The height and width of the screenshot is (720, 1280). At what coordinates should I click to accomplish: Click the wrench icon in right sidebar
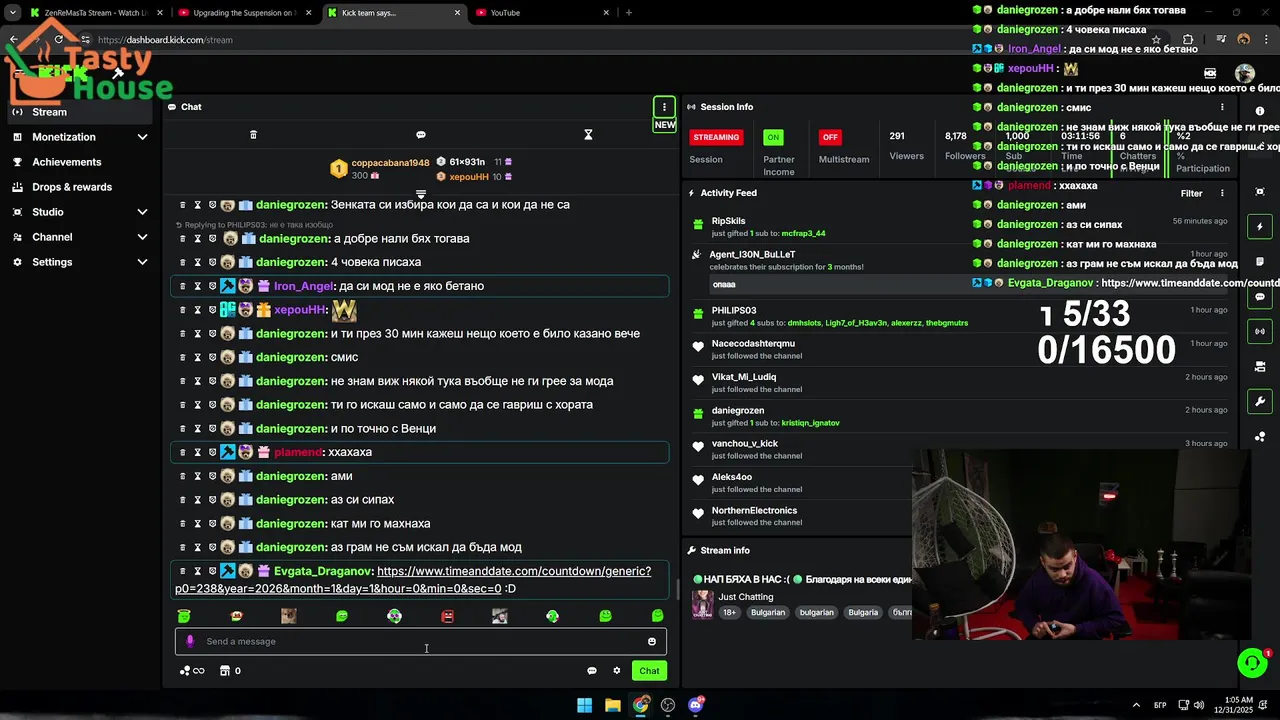point(1260,401)
